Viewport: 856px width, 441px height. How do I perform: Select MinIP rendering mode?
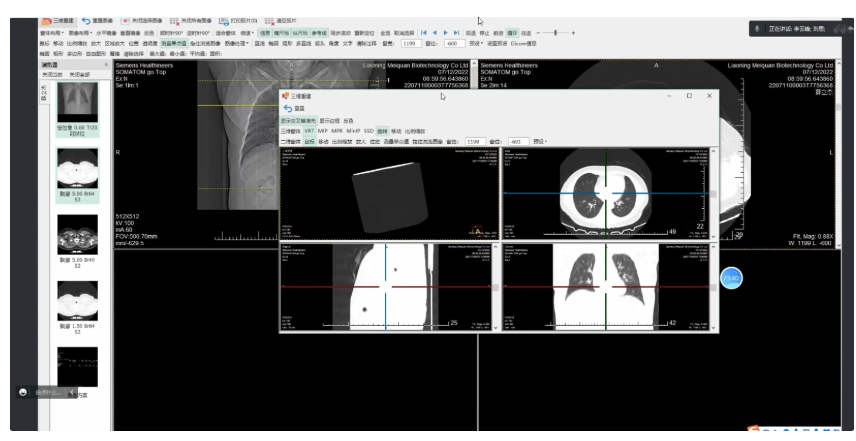pos(353,132)
